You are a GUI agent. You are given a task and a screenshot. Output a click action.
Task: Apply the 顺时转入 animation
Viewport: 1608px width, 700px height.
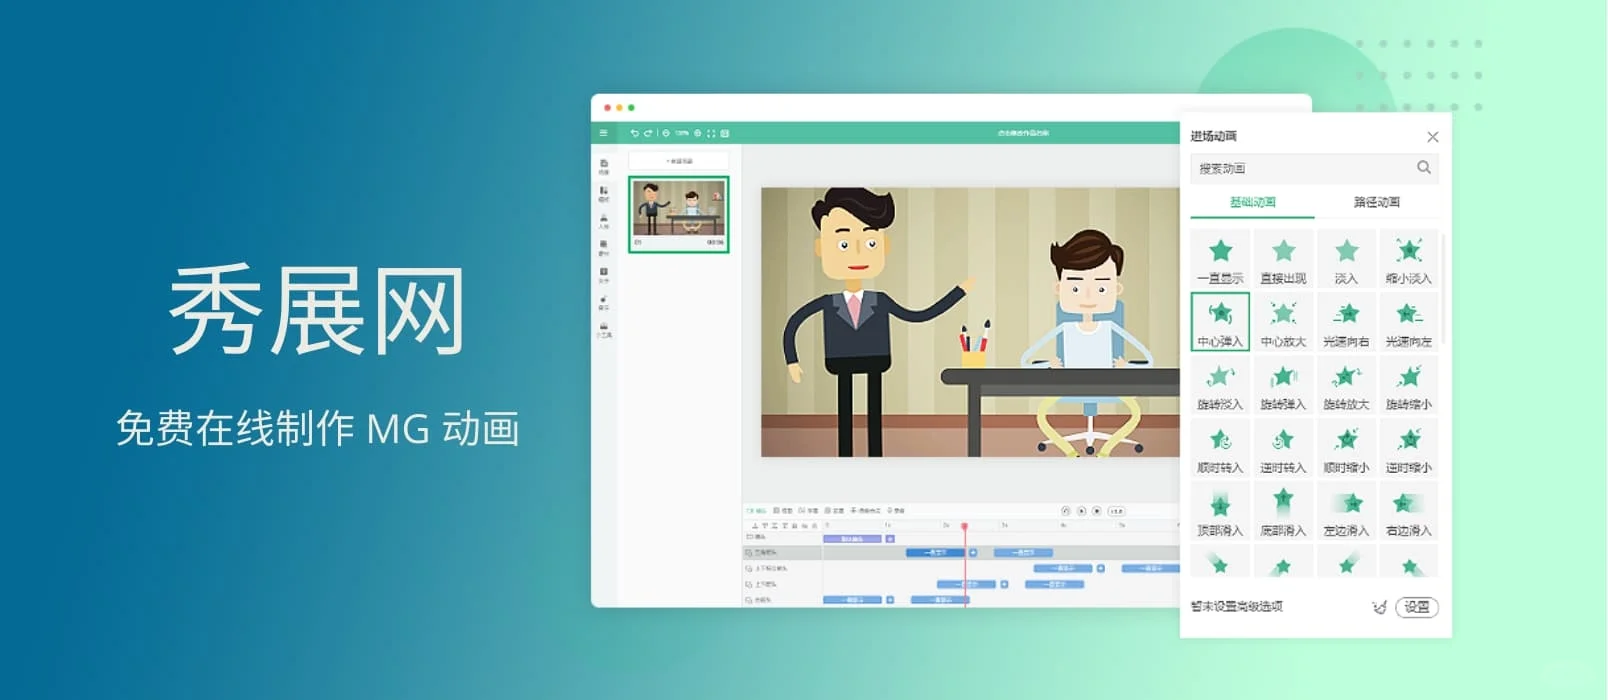coord(1220,447)
